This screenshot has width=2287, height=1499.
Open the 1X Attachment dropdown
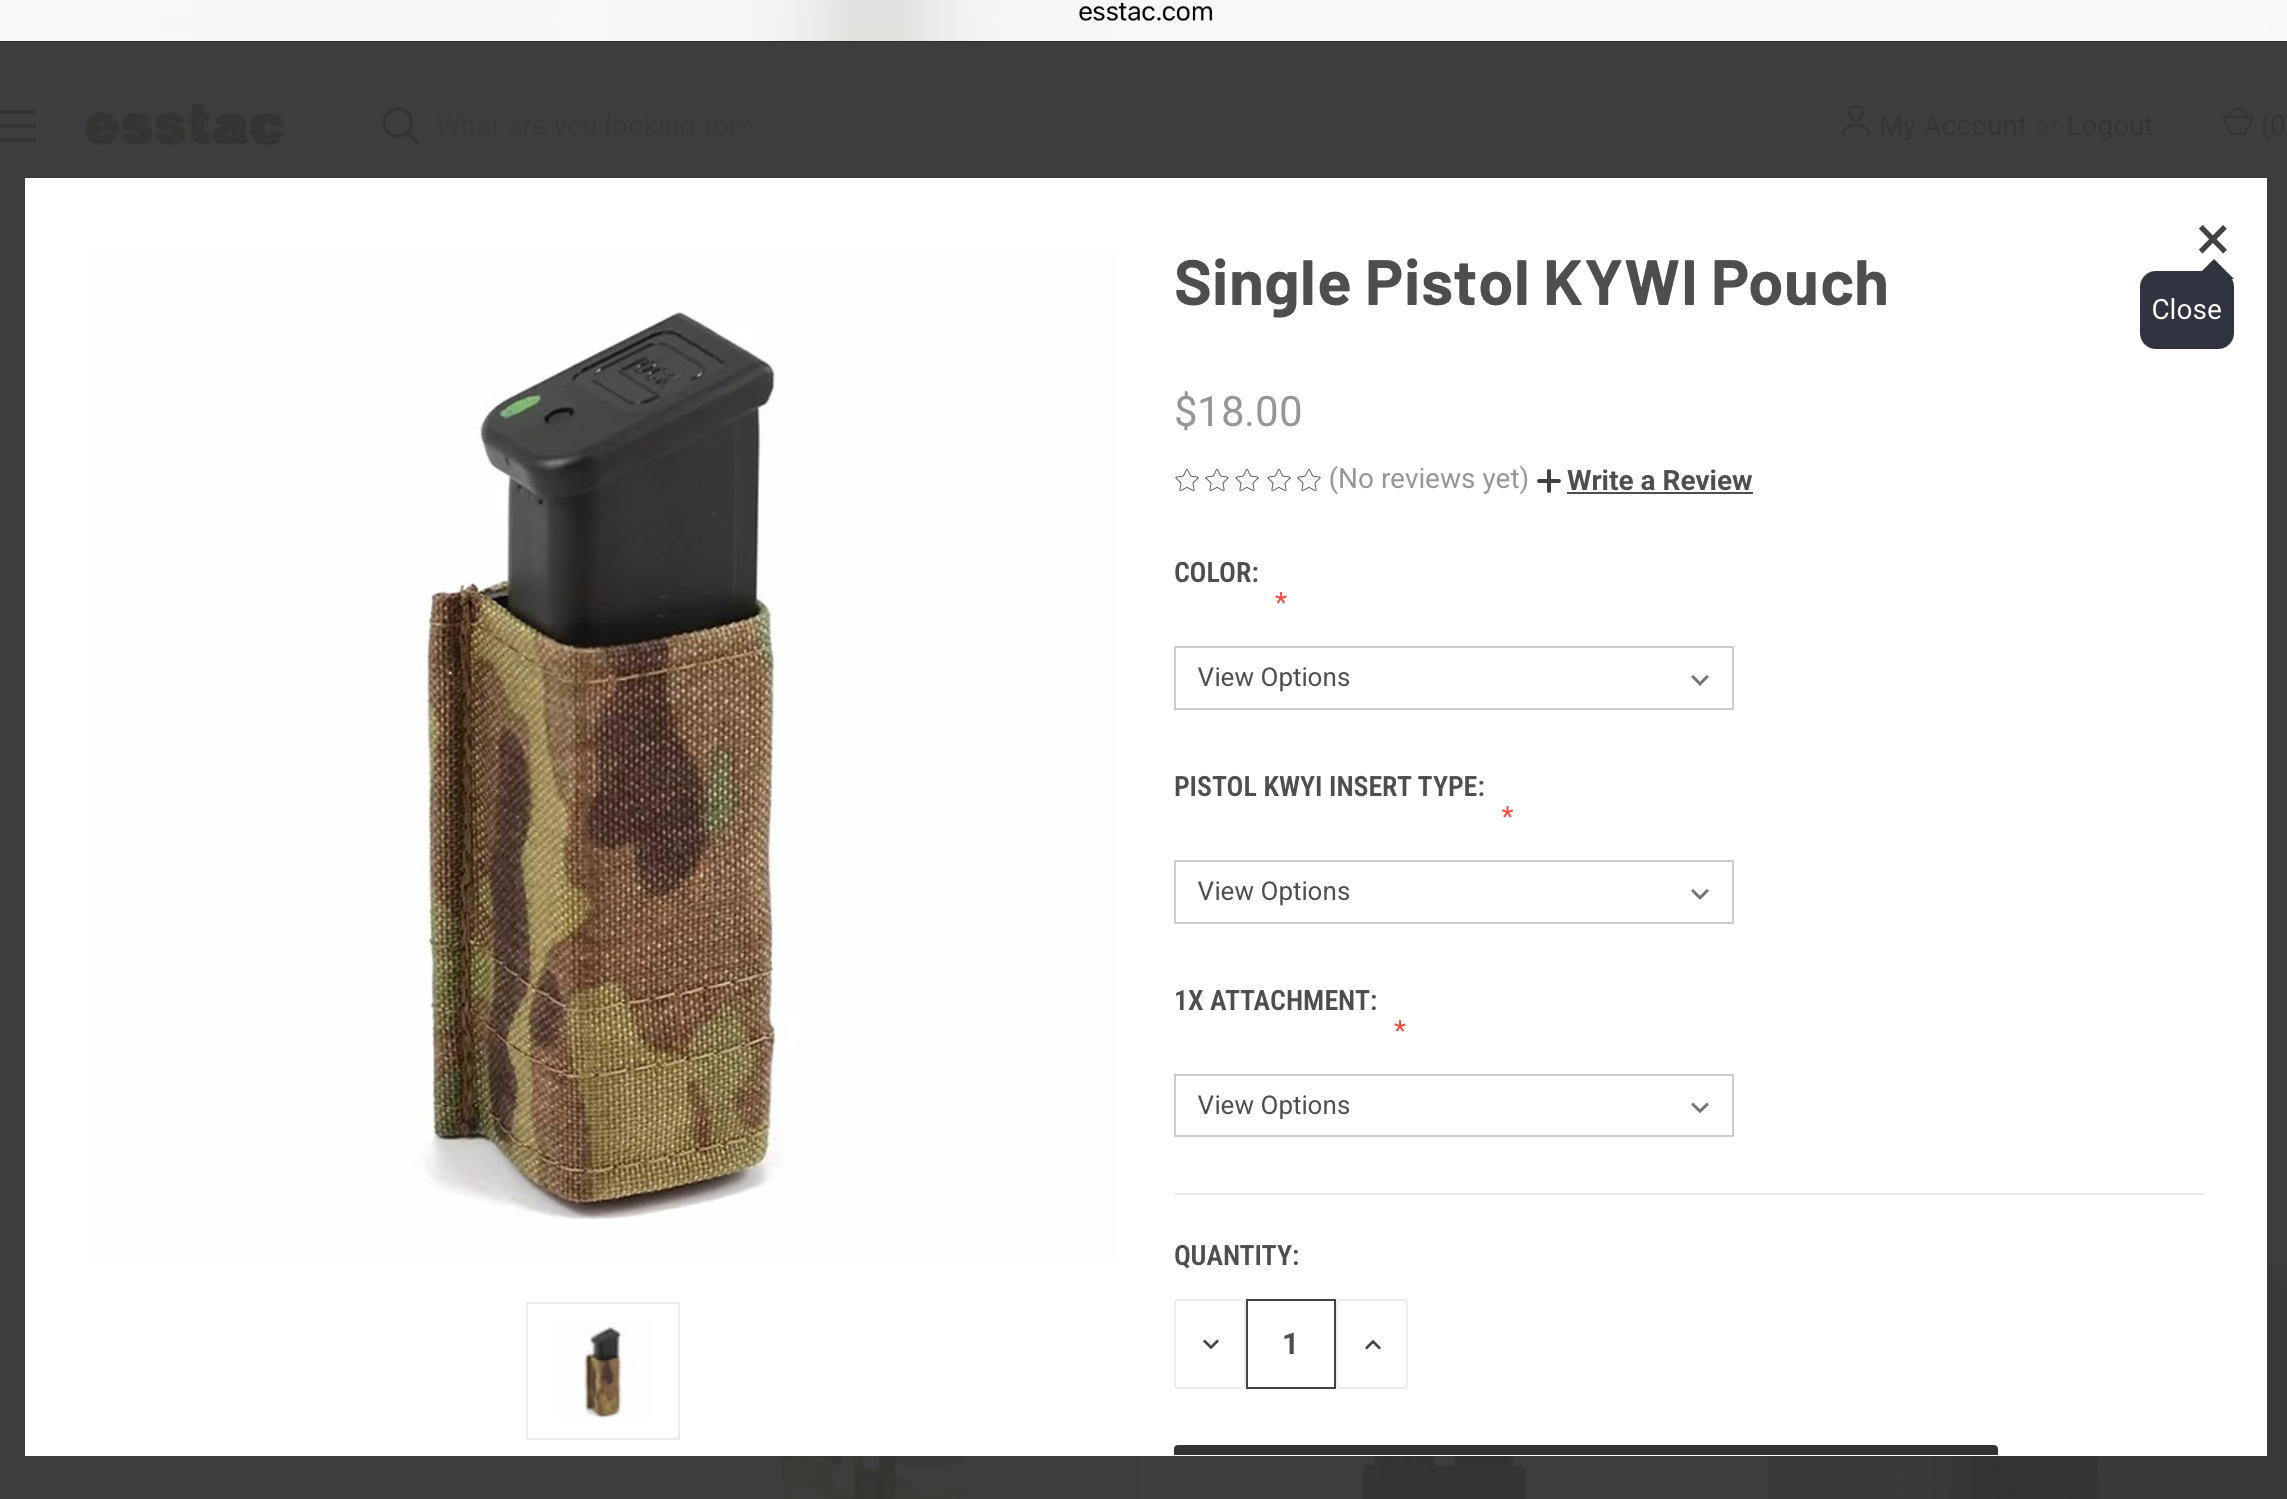(x=1453, y=1106)
